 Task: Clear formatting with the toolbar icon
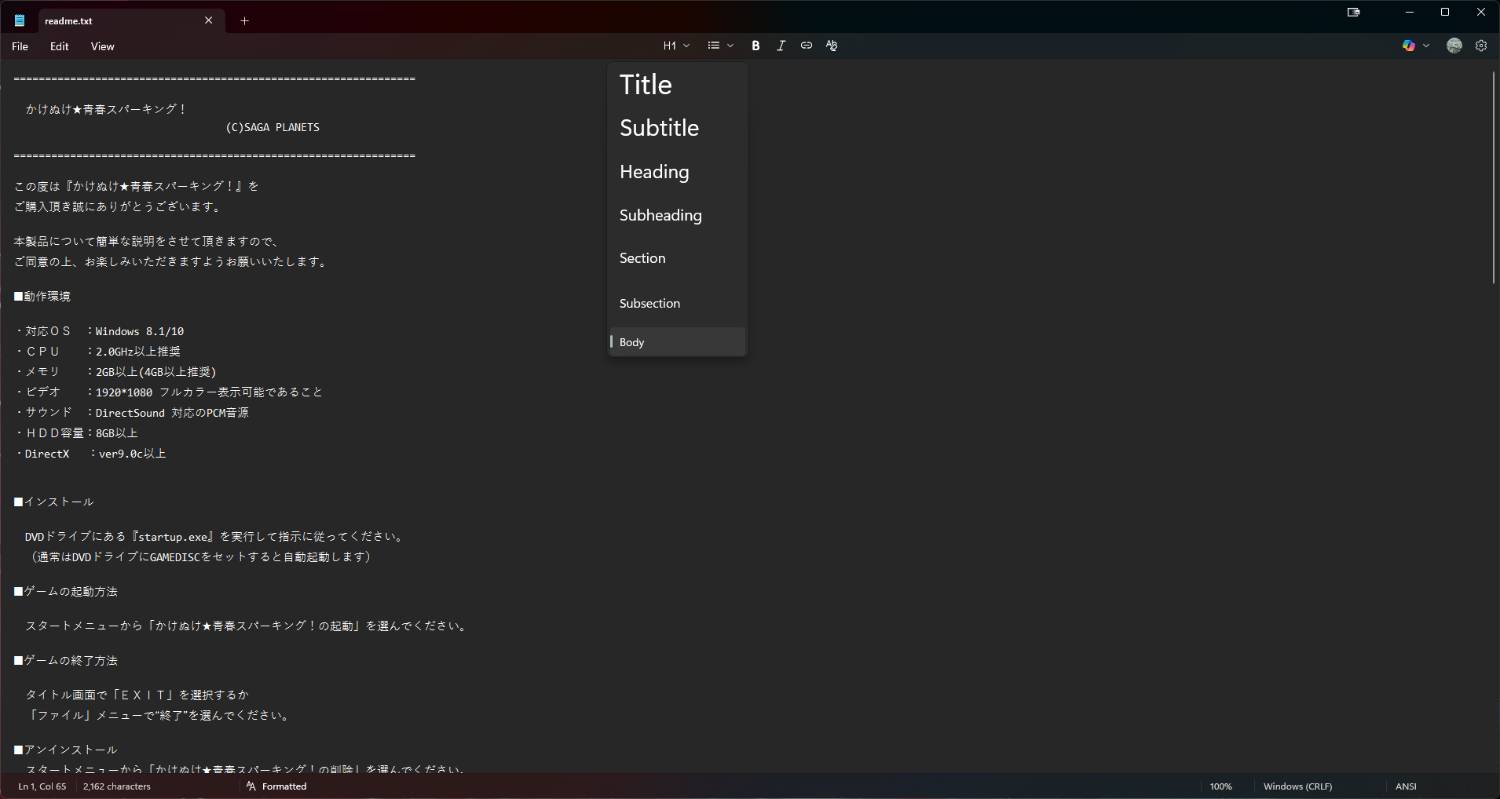tap(831, 46)
